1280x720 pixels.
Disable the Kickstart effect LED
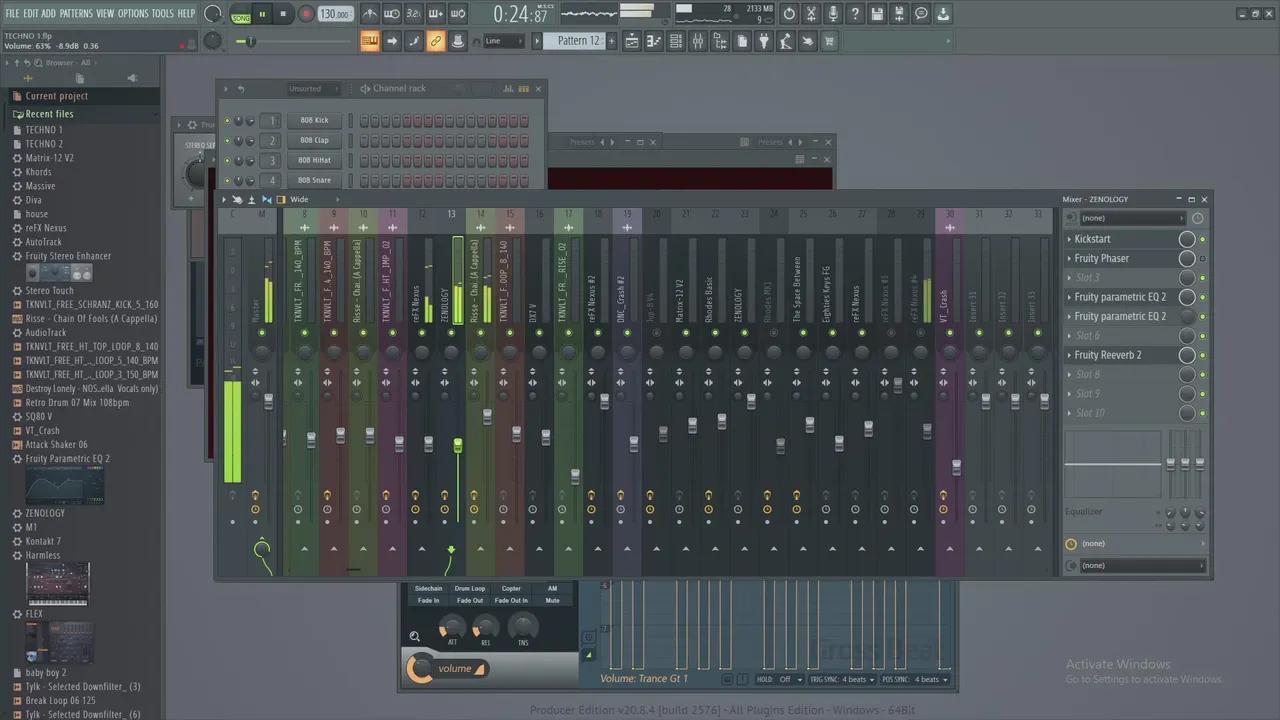coord(1202,239)
